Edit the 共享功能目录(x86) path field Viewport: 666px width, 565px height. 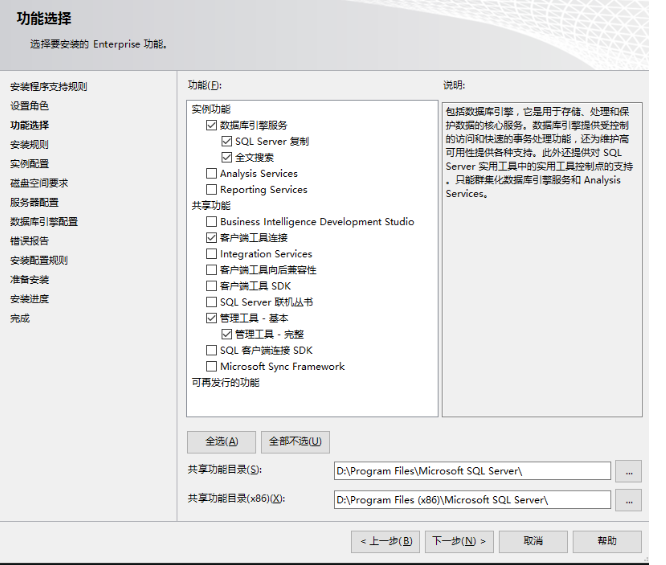(x=472, y=500)
